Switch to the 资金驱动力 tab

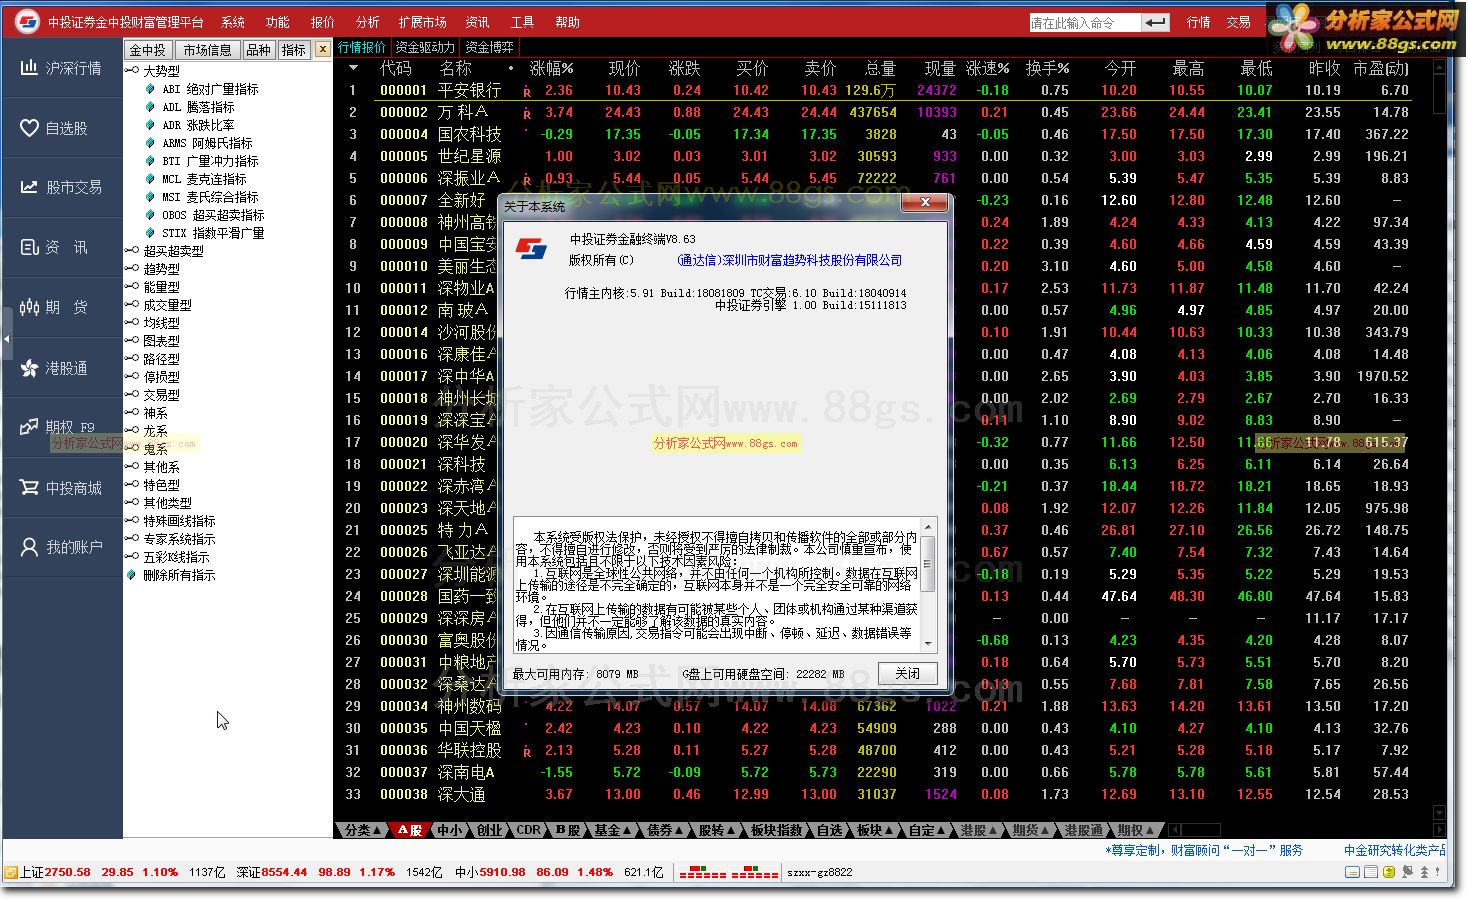coord(425,47)
